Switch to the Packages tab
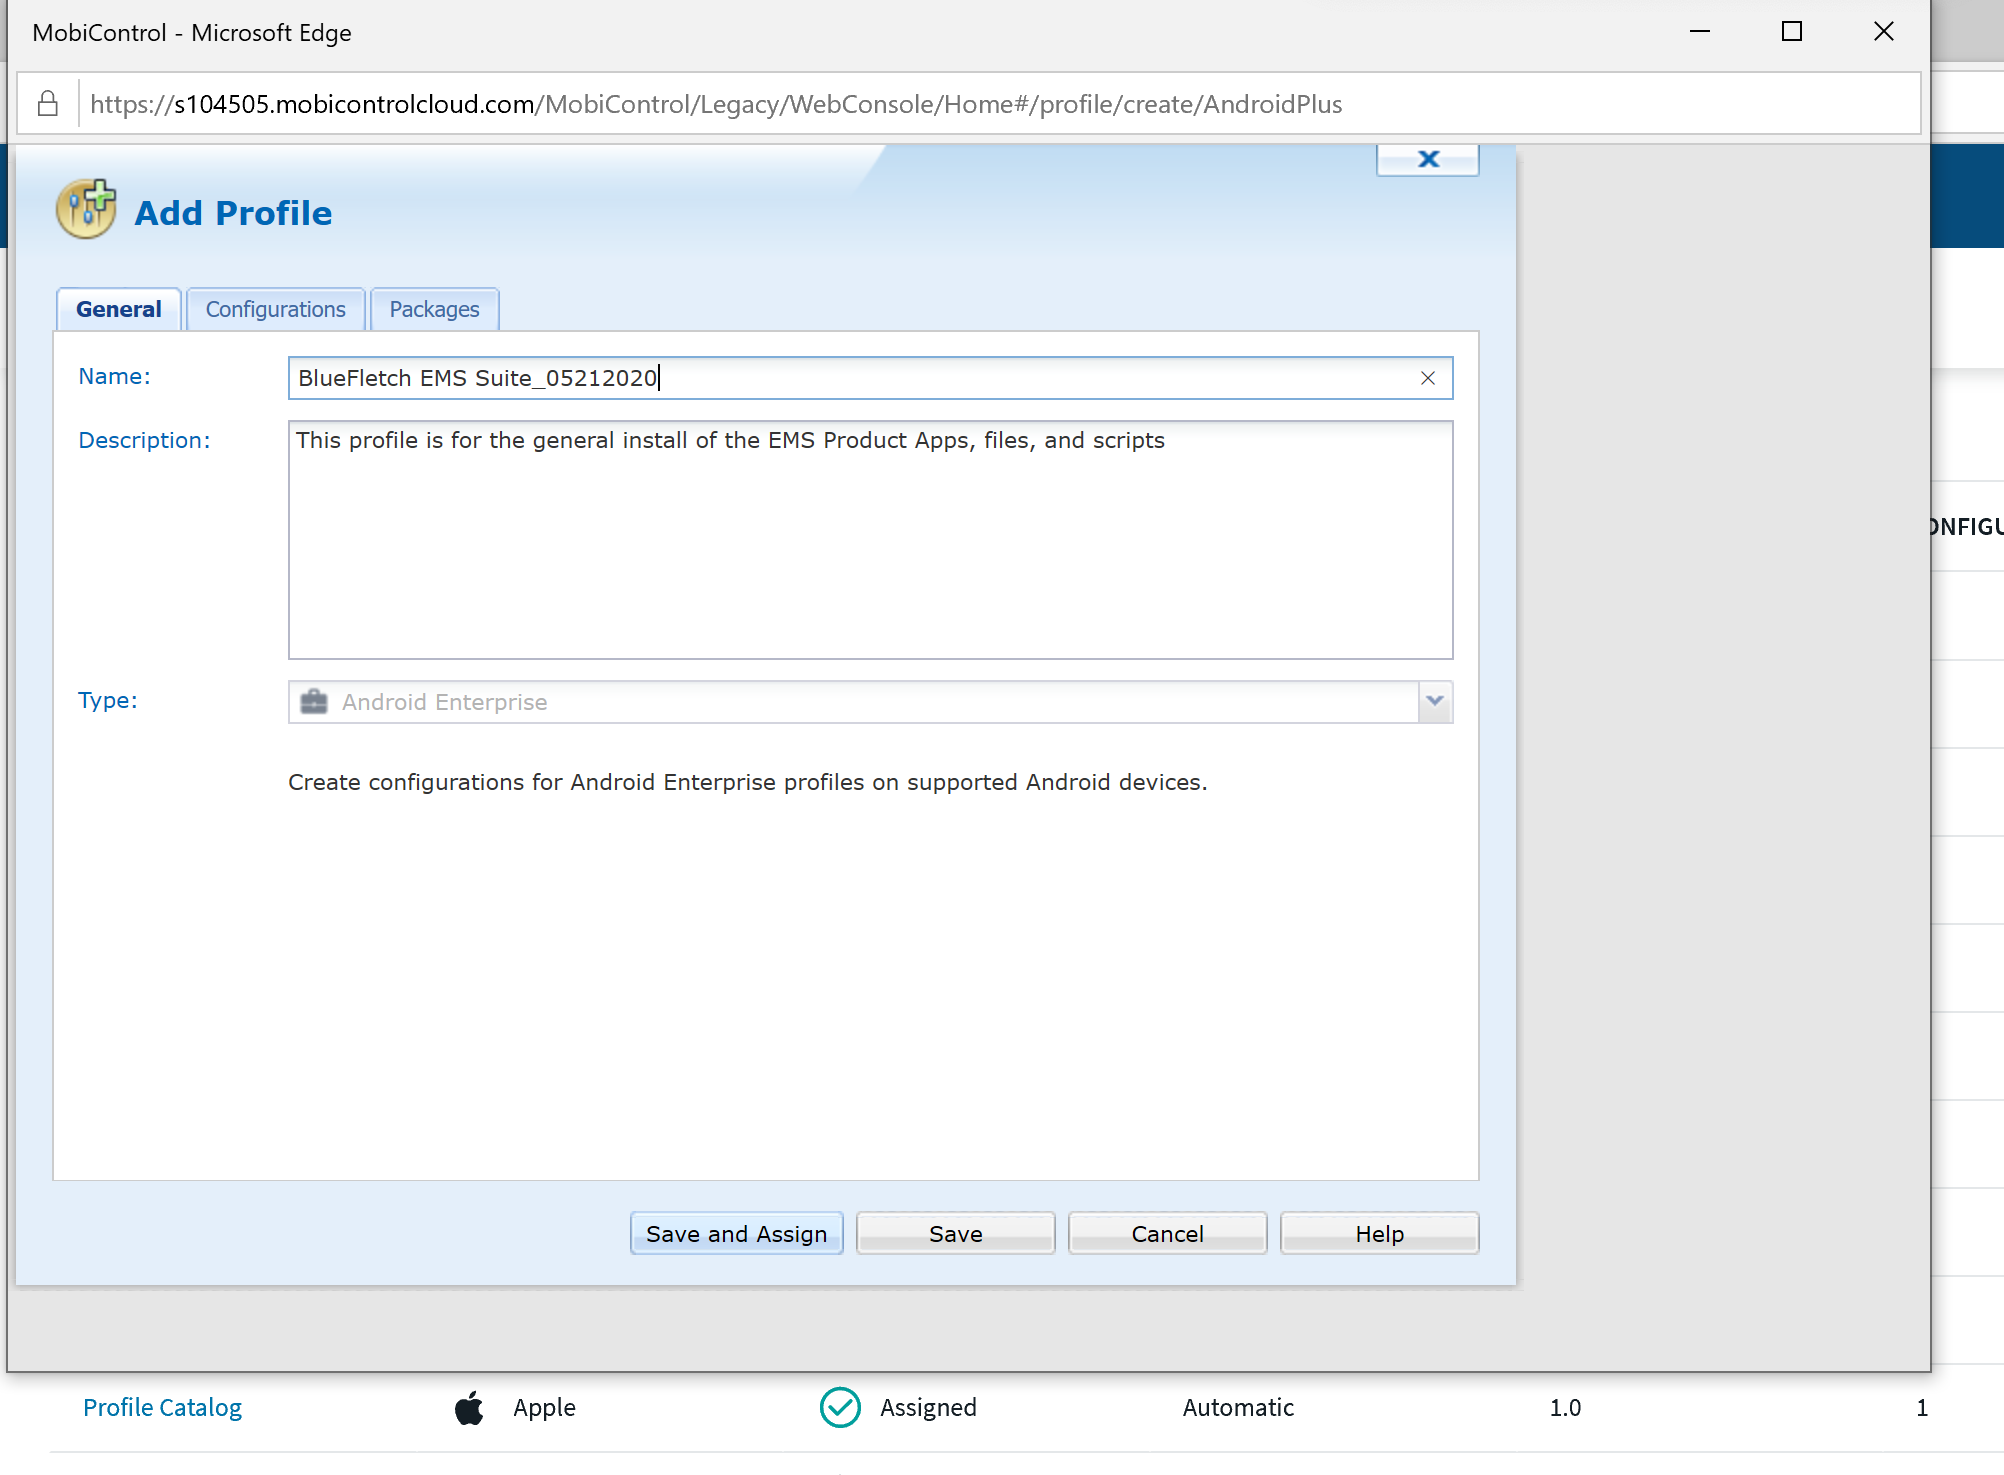The height and width of the screenshot is (1475, 2004). tap(435, 309)
